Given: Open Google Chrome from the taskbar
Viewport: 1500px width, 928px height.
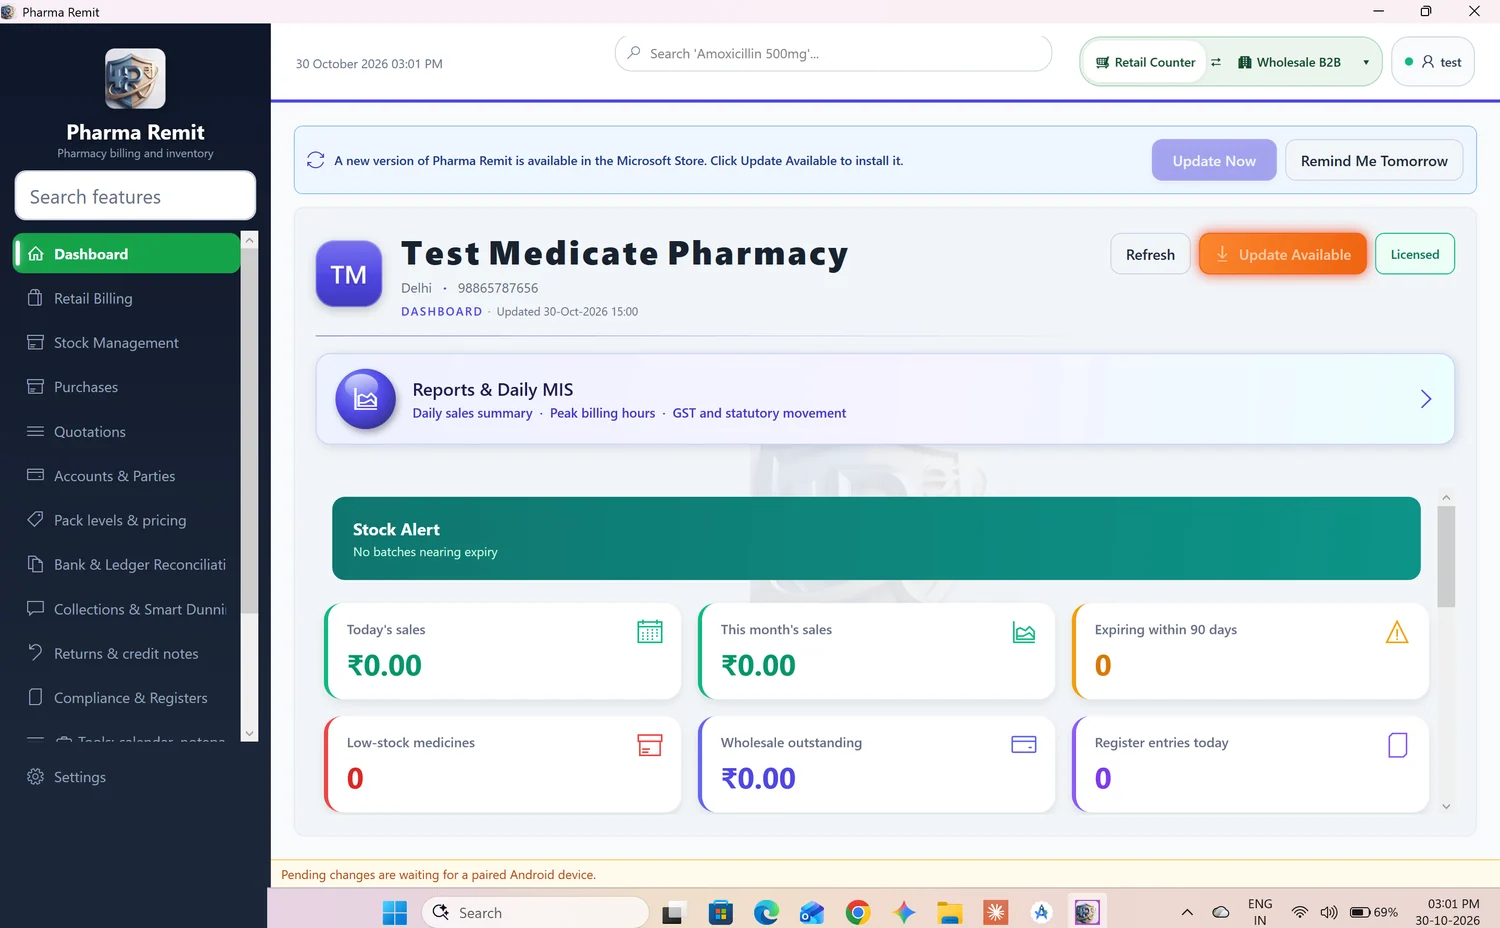Looking at the screenshot, I should point(858,912).
